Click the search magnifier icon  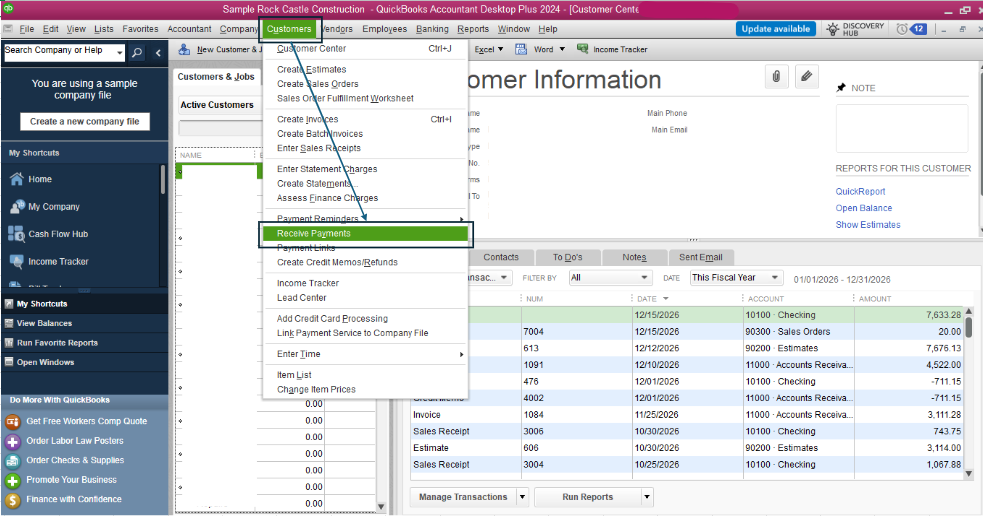137,52
